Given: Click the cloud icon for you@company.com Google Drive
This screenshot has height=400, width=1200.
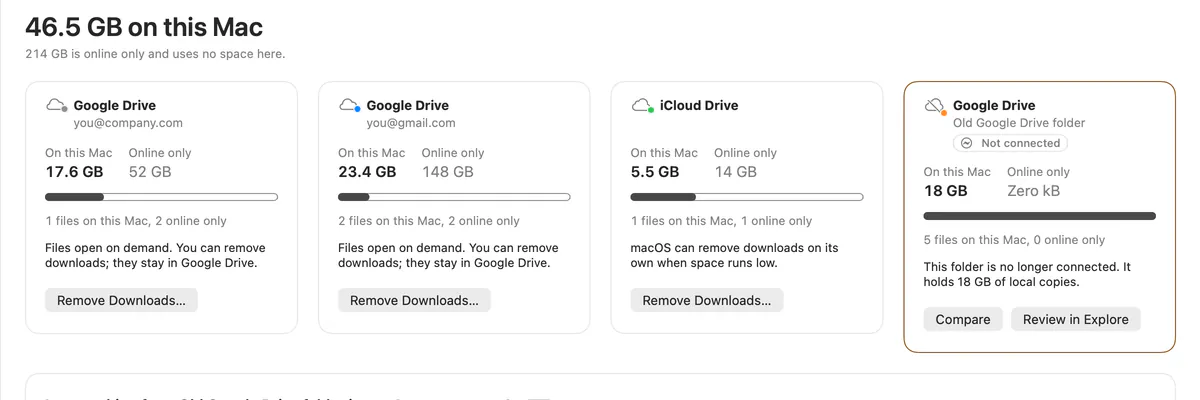Looking at the screenshot, I should pyautogui.click(x=56, y=105).
